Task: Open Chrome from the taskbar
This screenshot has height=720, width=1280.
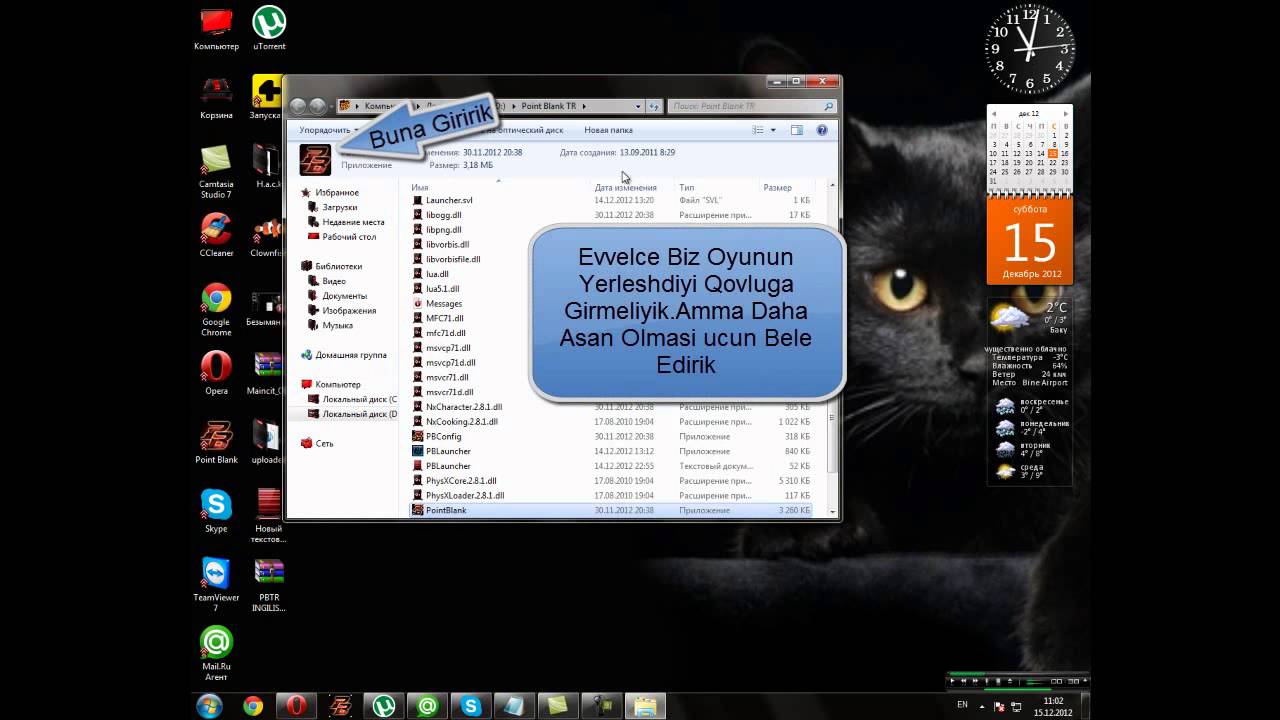Action: pos(253,706)
